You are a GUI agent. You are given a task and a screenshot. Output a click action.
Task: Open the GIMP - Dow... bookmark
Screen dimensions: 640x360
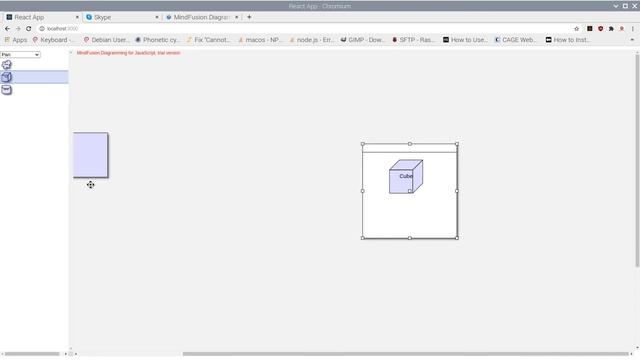[x=362, y=40]
